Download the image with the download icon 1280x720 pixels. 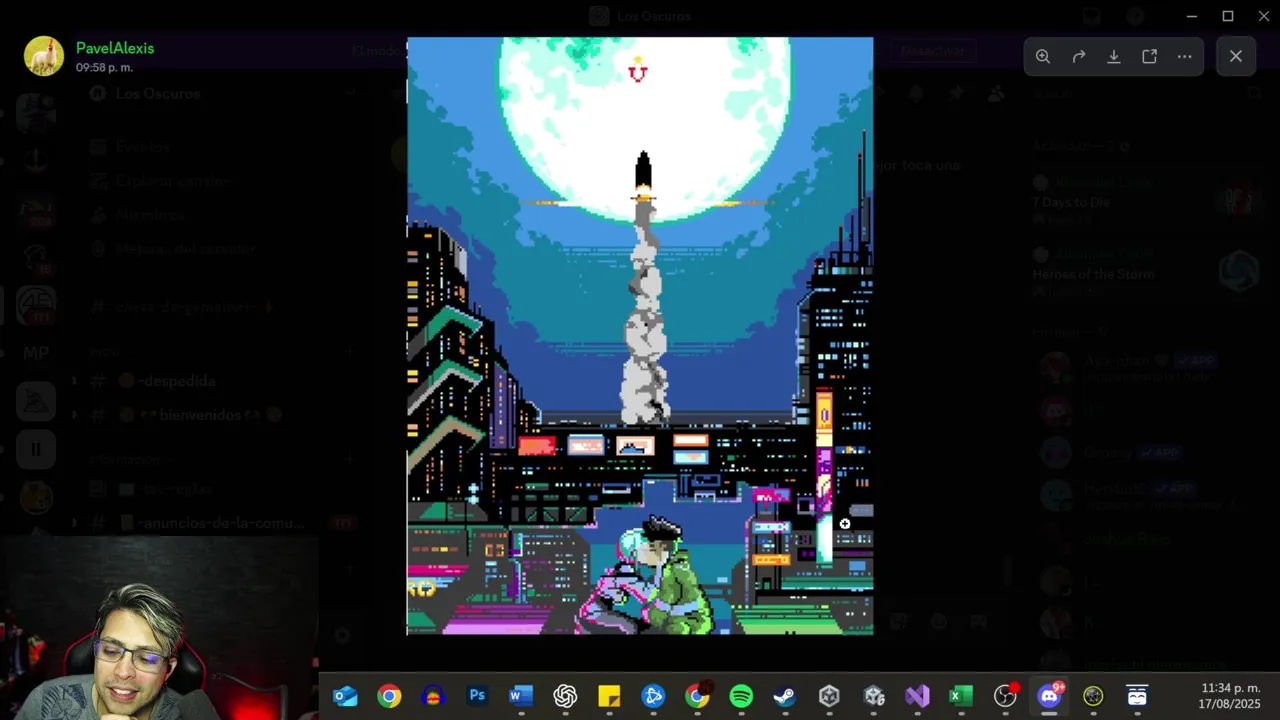click(1114, 57)
